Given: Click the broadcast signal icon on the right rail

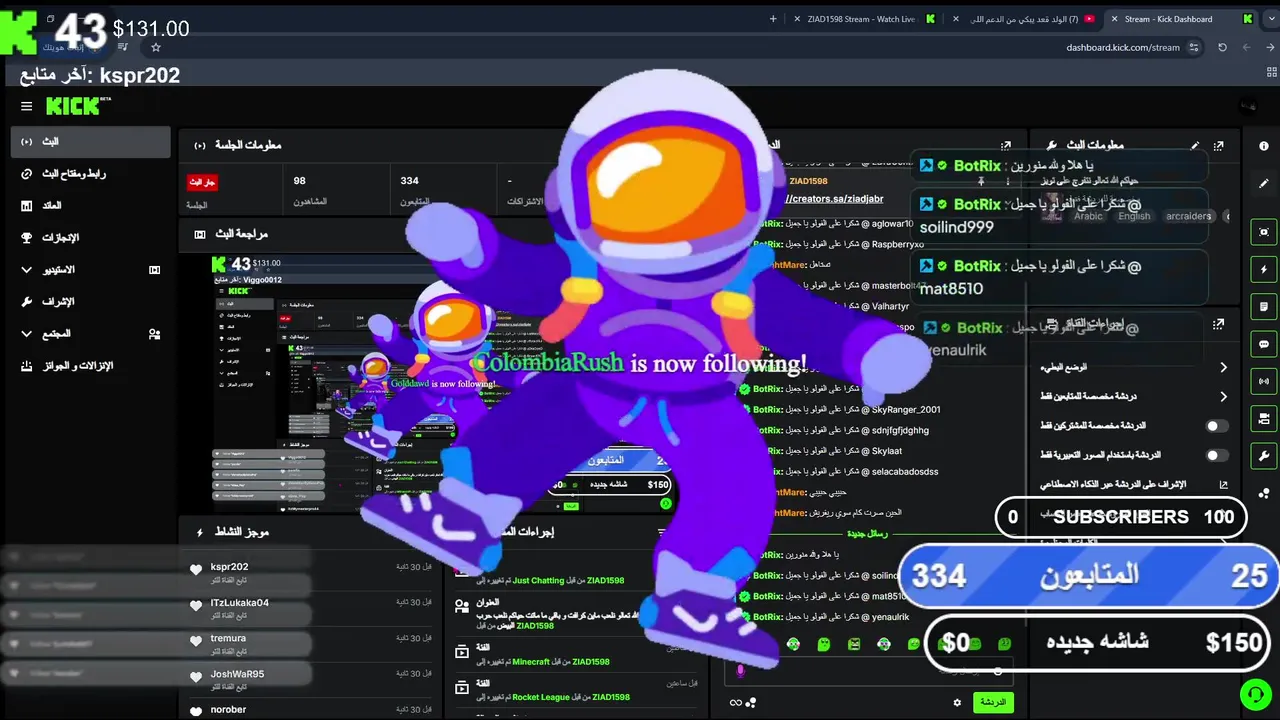Looking at the screenshot, I should 1264,381.
